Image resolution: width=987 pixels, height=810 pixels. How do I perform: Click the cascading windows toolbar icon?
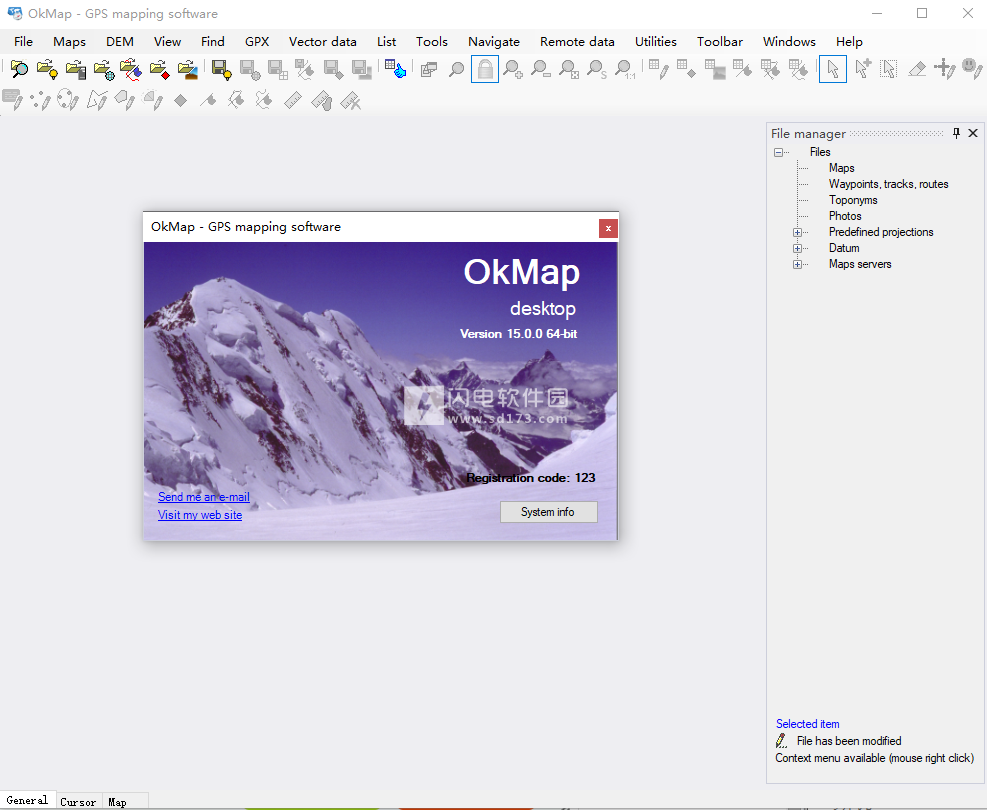click(429, 69)
